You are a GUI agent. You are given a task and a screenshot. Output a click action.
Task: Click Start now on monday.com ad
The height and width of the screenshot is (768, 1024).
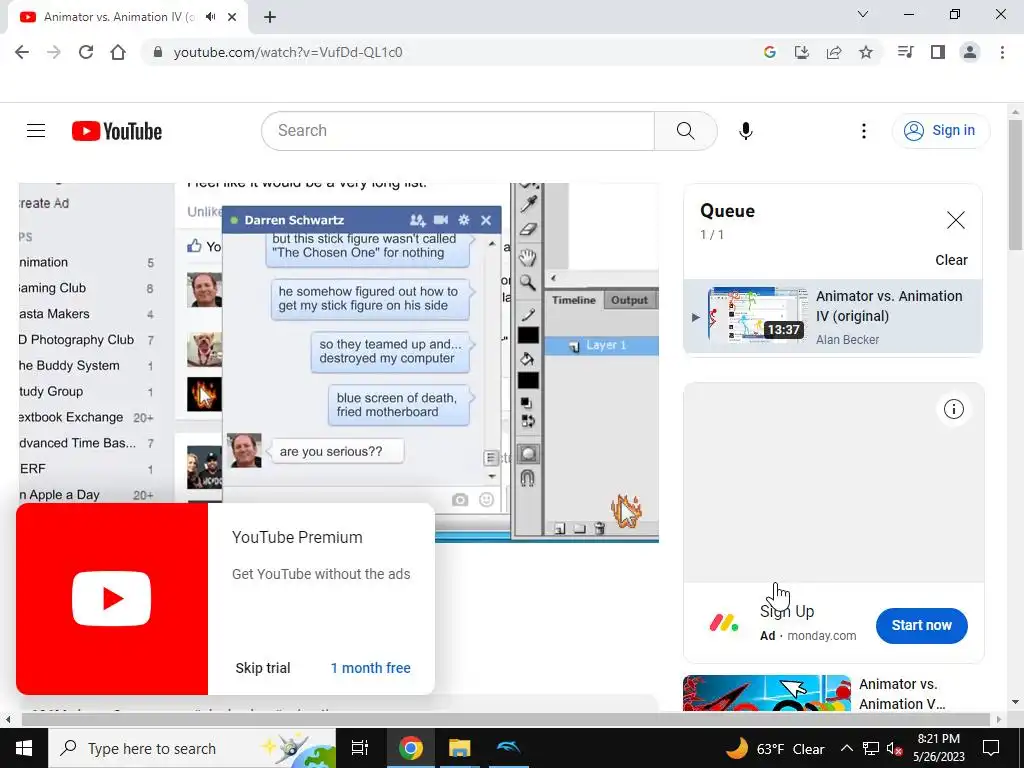coord(921,626)
